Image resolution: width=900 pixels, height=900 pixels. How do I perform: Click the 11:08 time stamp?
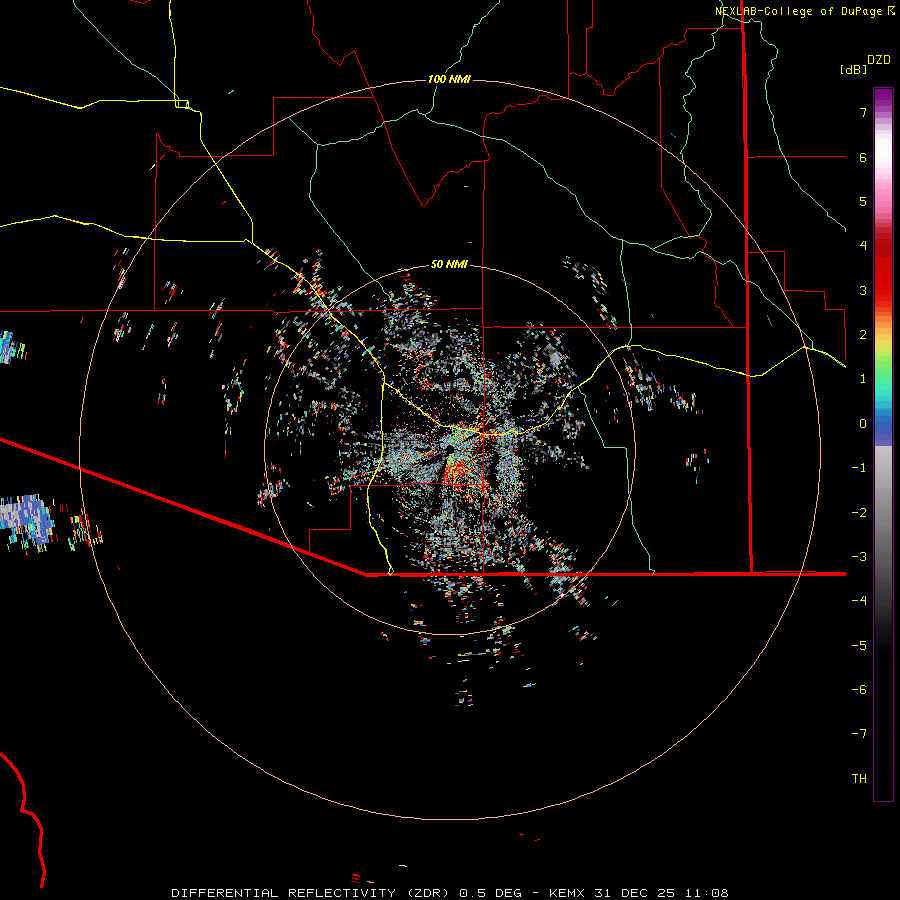coord(707,893)
